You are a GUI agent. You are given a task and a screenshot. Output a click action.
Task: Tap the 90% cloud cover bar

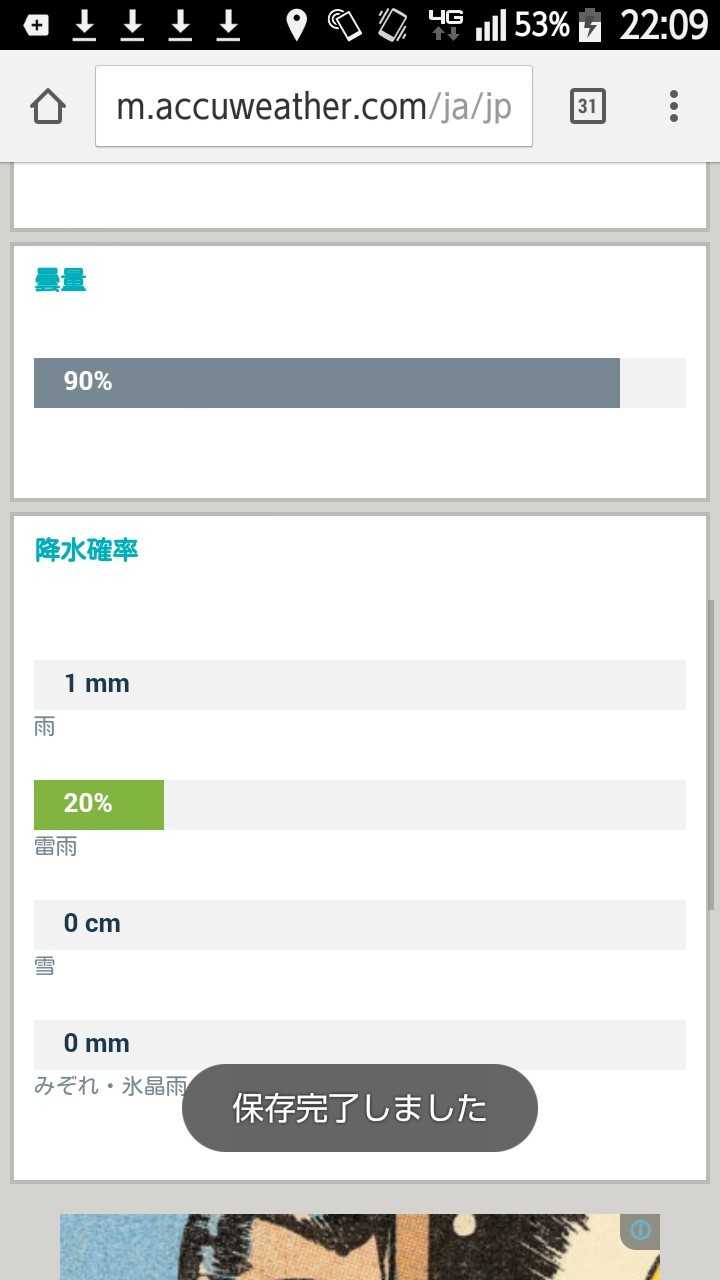pos(327,383)
